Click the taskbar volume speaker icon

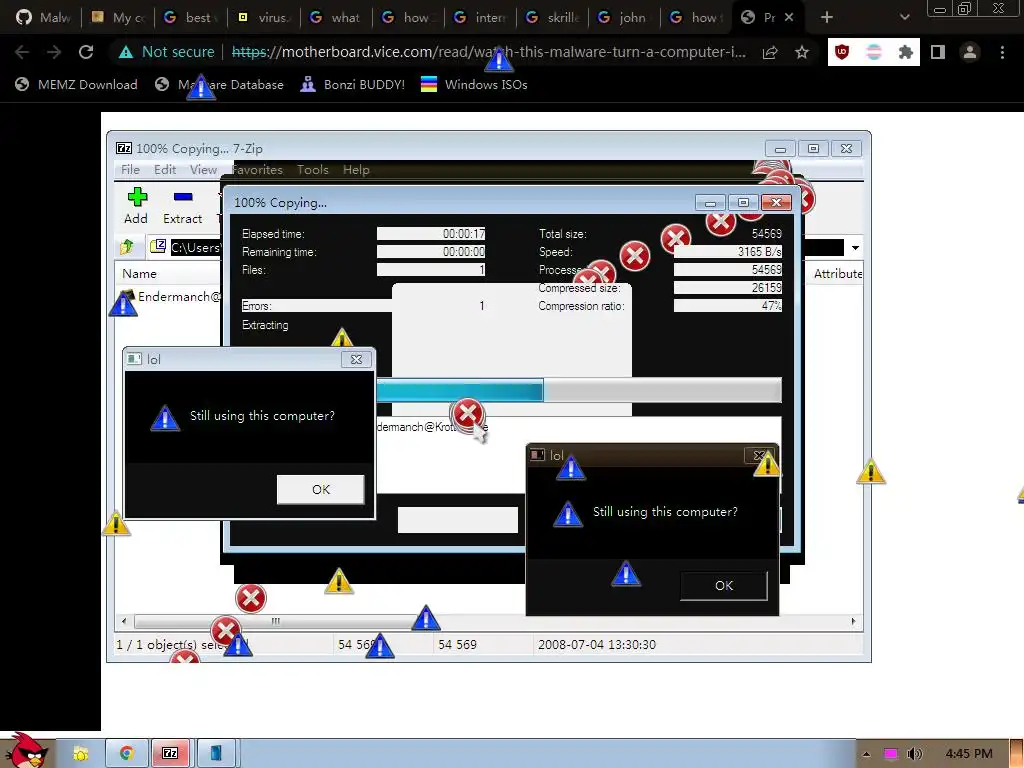click(x=914, y=754)
